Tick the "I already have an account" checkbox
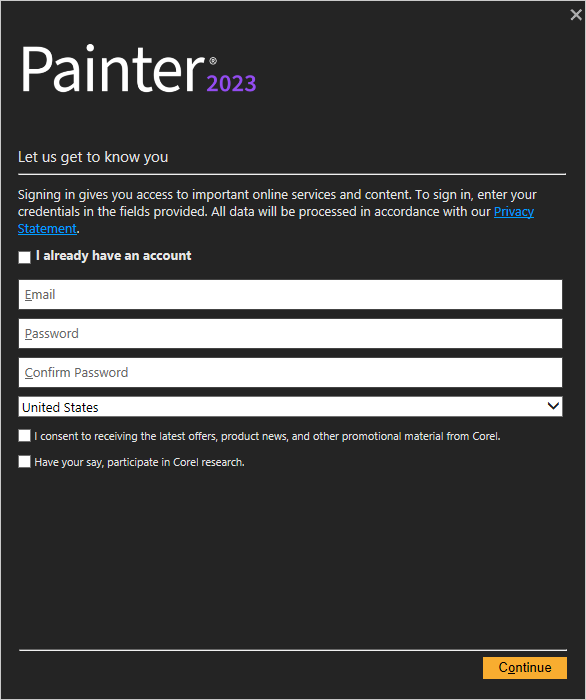Image resolution: width=586 pixels, height=700 pixels. (25, 257)
